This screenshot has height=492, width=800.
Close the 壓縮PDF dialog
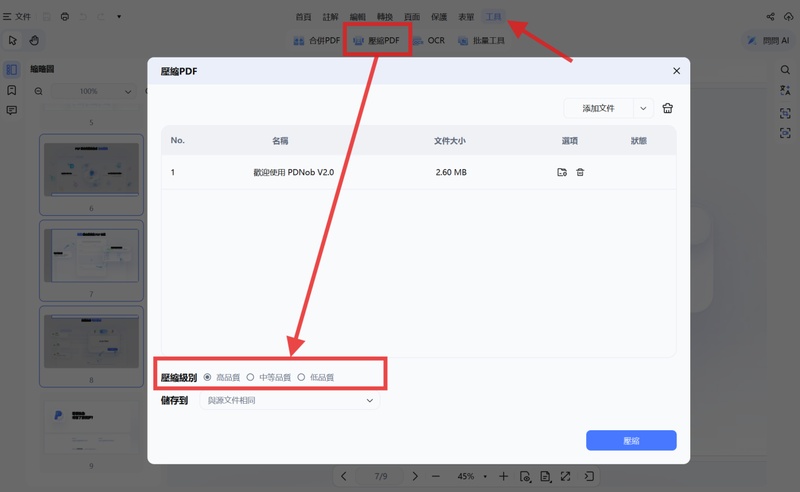point(677,71)
